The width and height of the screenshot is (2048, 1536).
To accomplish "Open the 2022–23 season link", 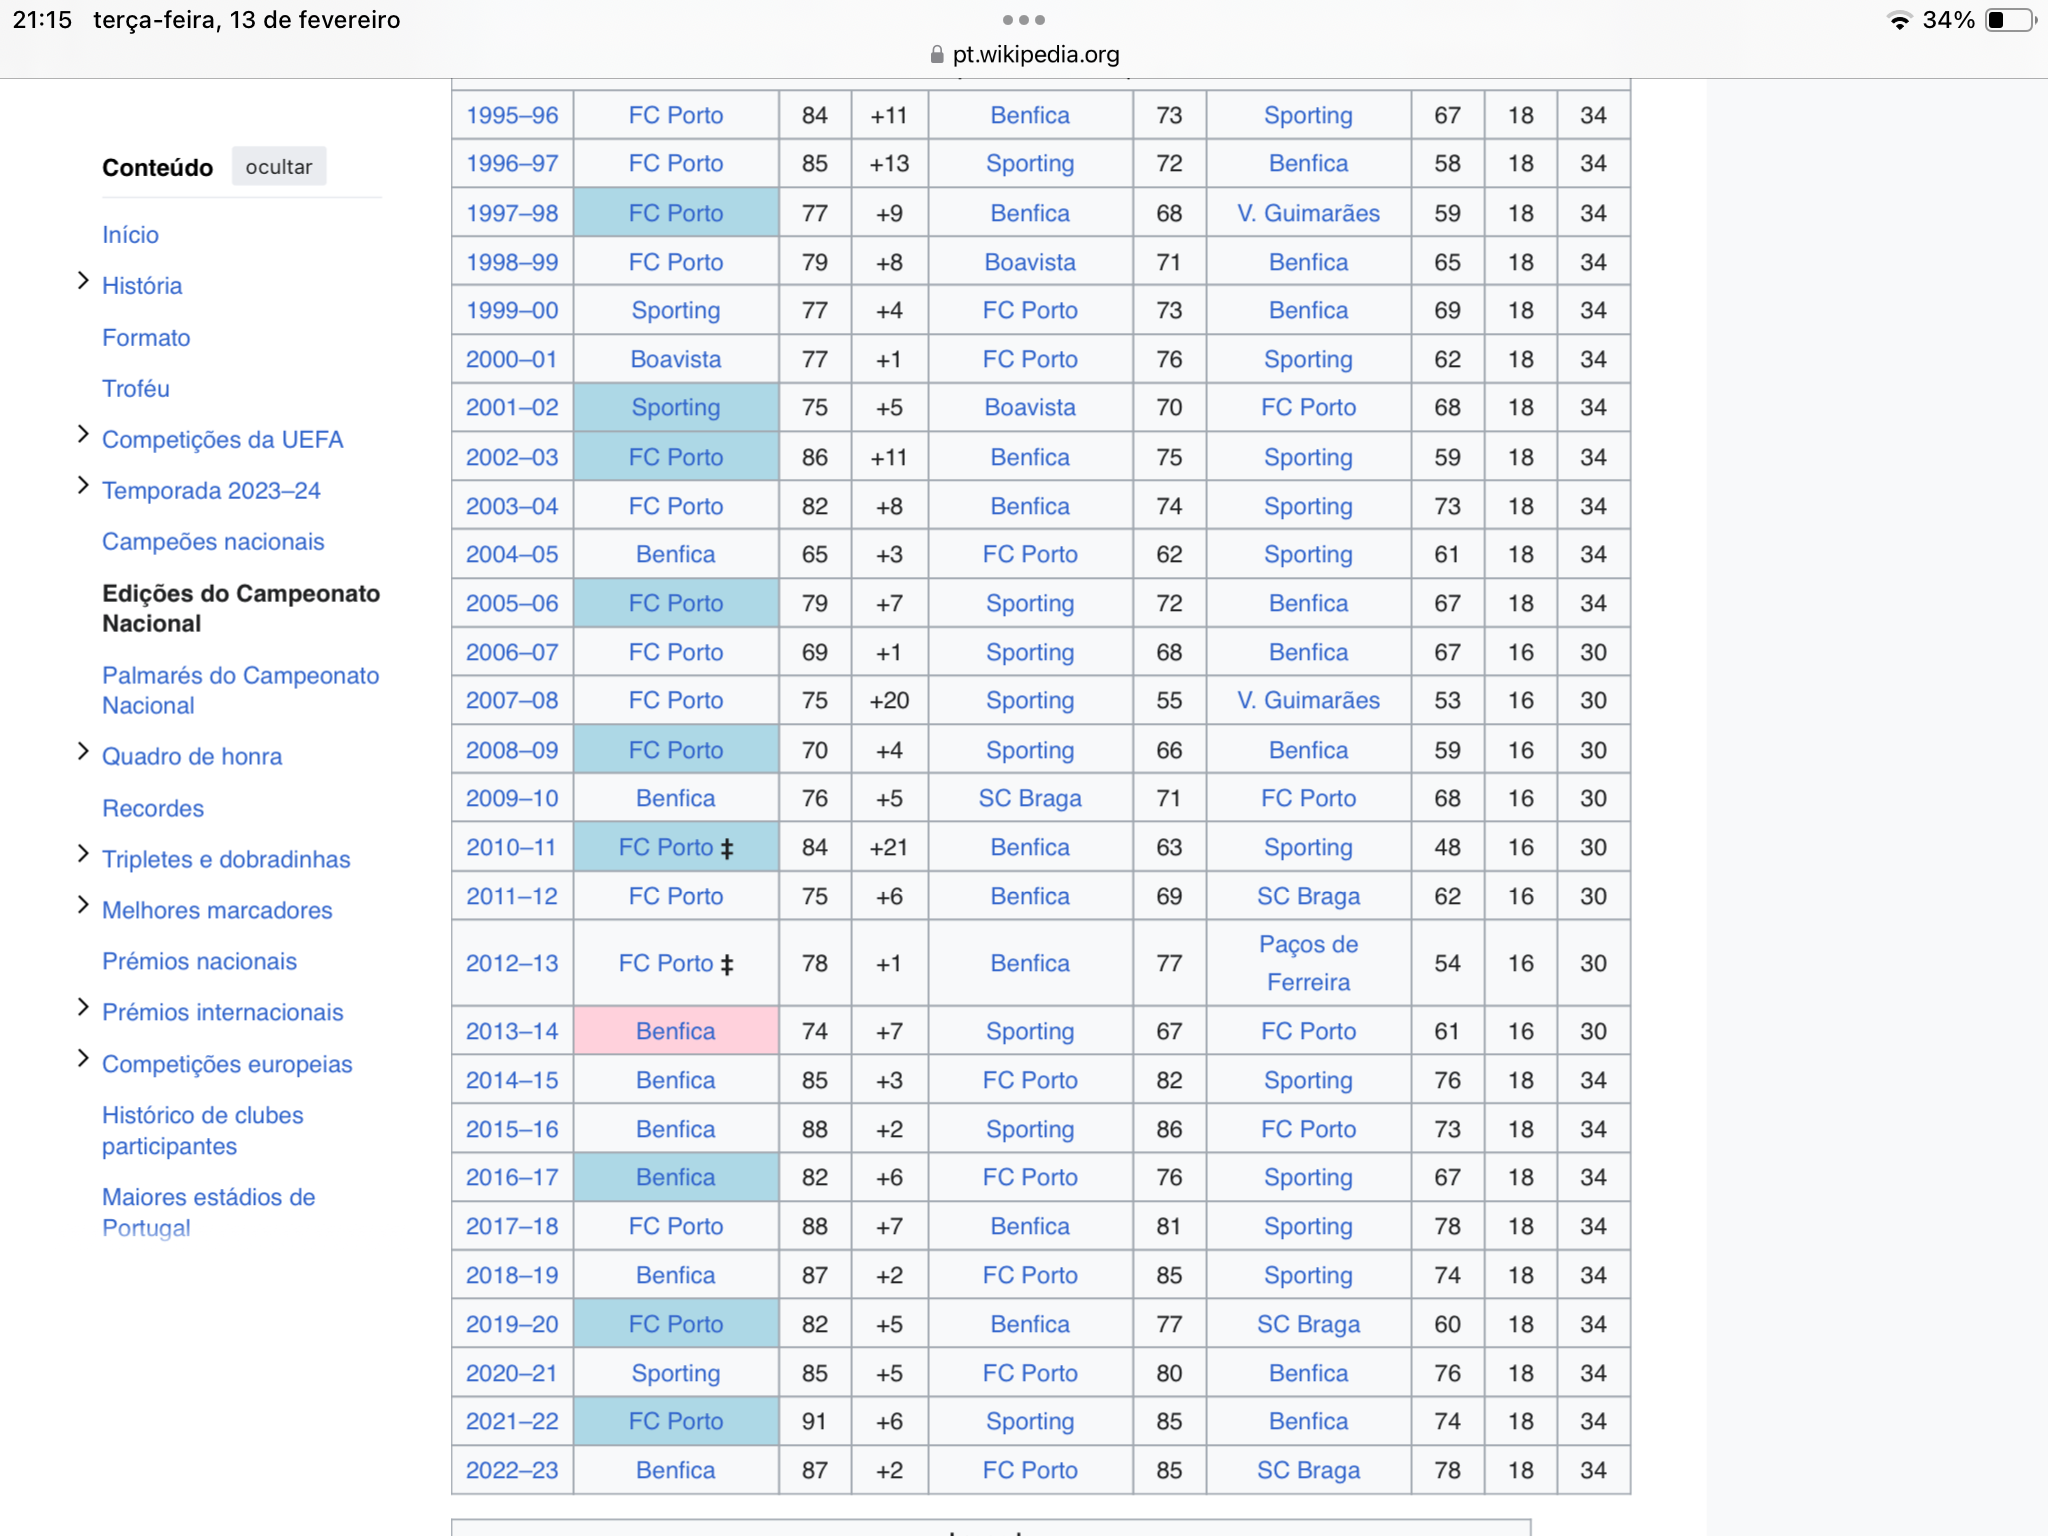I will pyautogui.click(x=512, y=1470).
